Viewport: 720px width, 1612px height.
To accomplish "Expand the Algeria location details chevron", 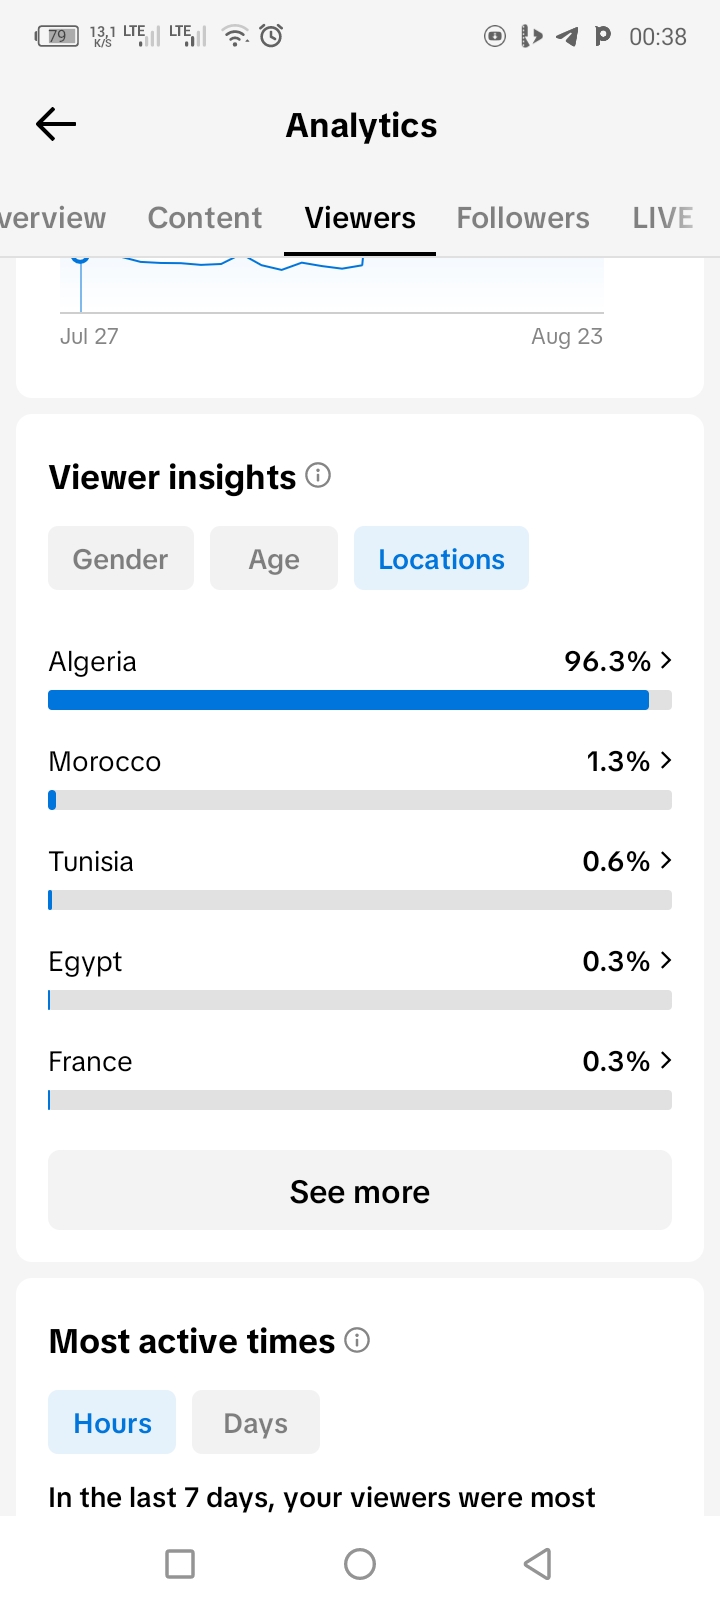I will (x=666, y=660).
